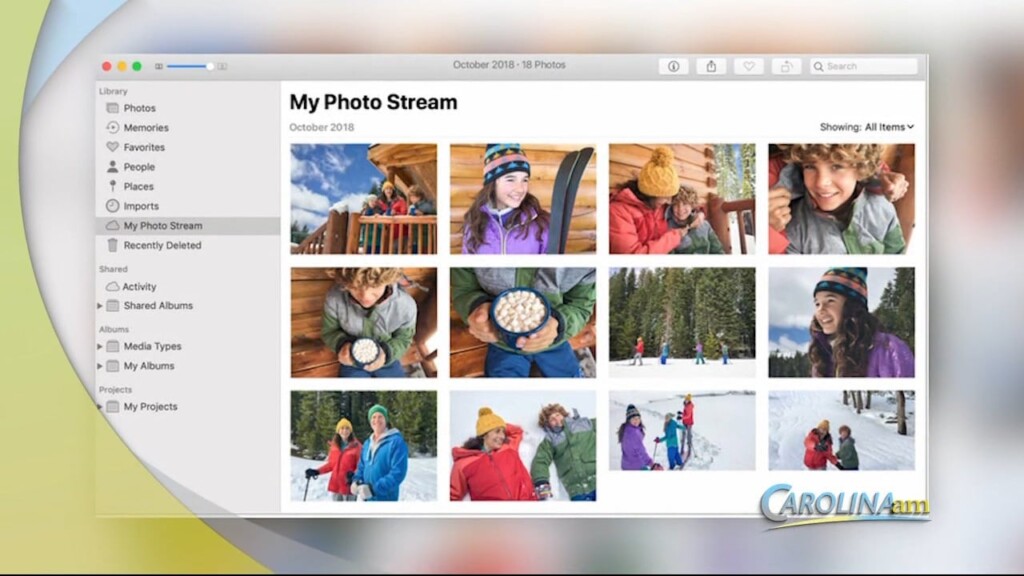Open the Showing All Items dropdown
This screenshot has width=1024, height=576.
pyautogui.click(x=867, y=127)
